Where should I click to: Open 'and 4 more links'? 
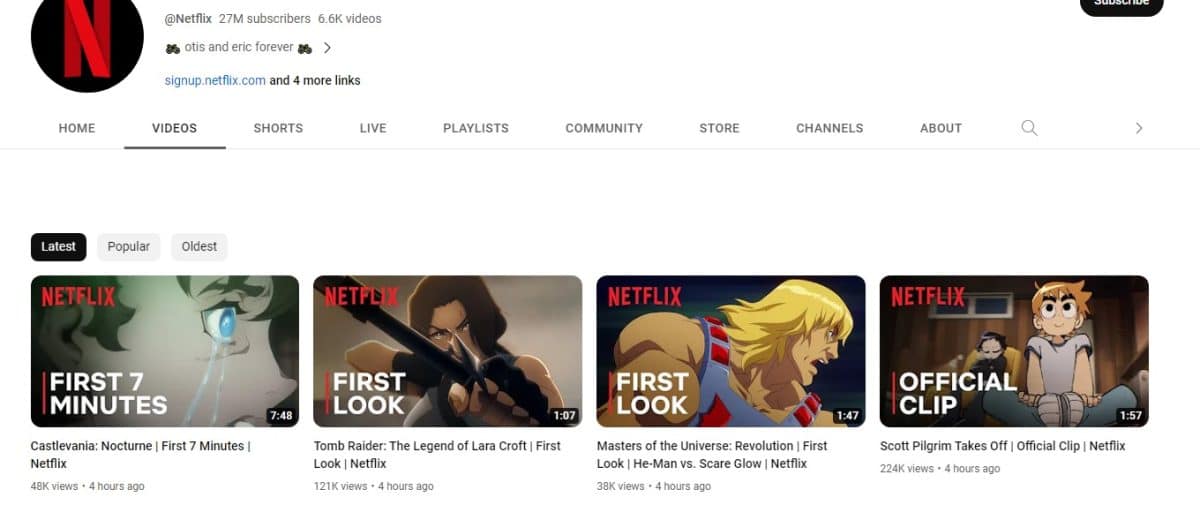315,80
